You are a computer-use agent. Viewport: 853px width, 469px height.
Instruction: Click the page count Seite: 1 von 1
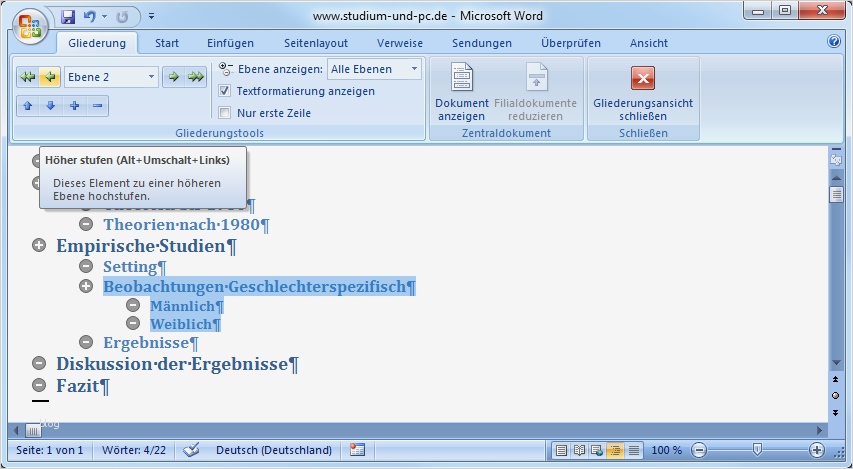coord(50,450)
